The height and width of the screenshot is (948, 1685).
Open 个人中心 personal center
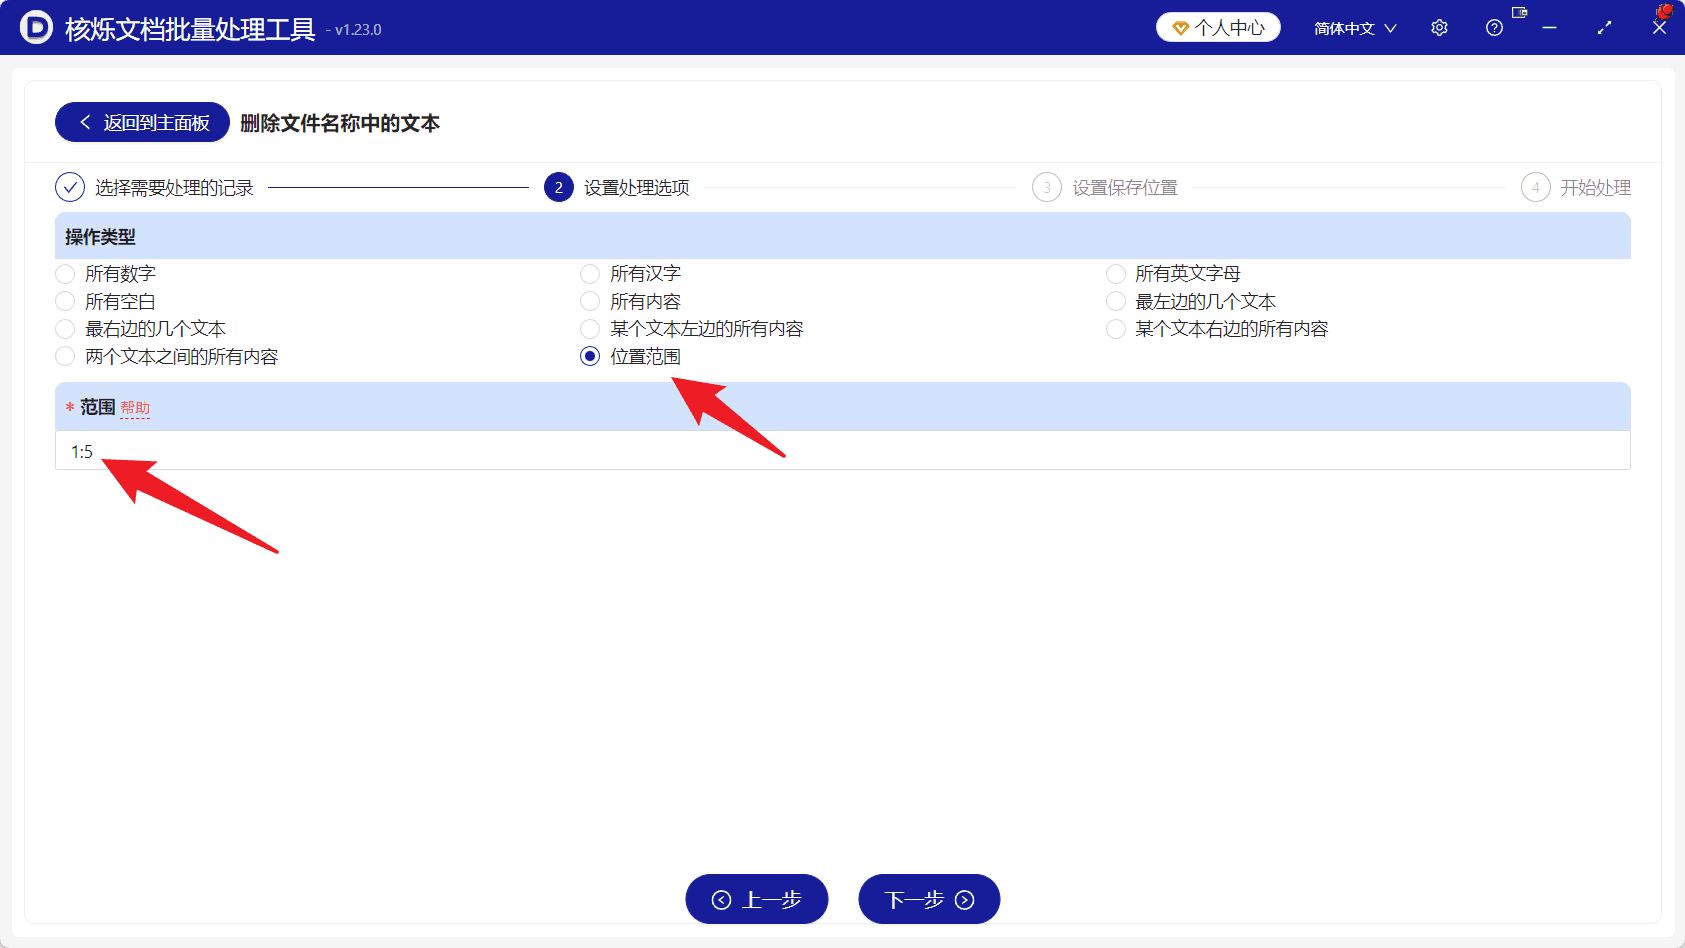(1218, 28)
